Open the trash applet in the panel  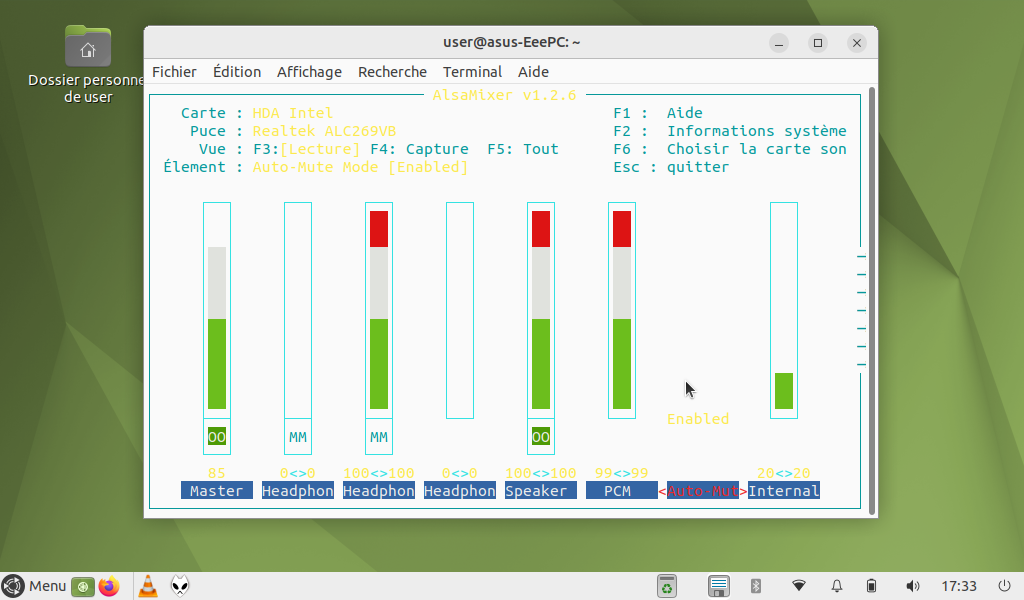point(666,586)
